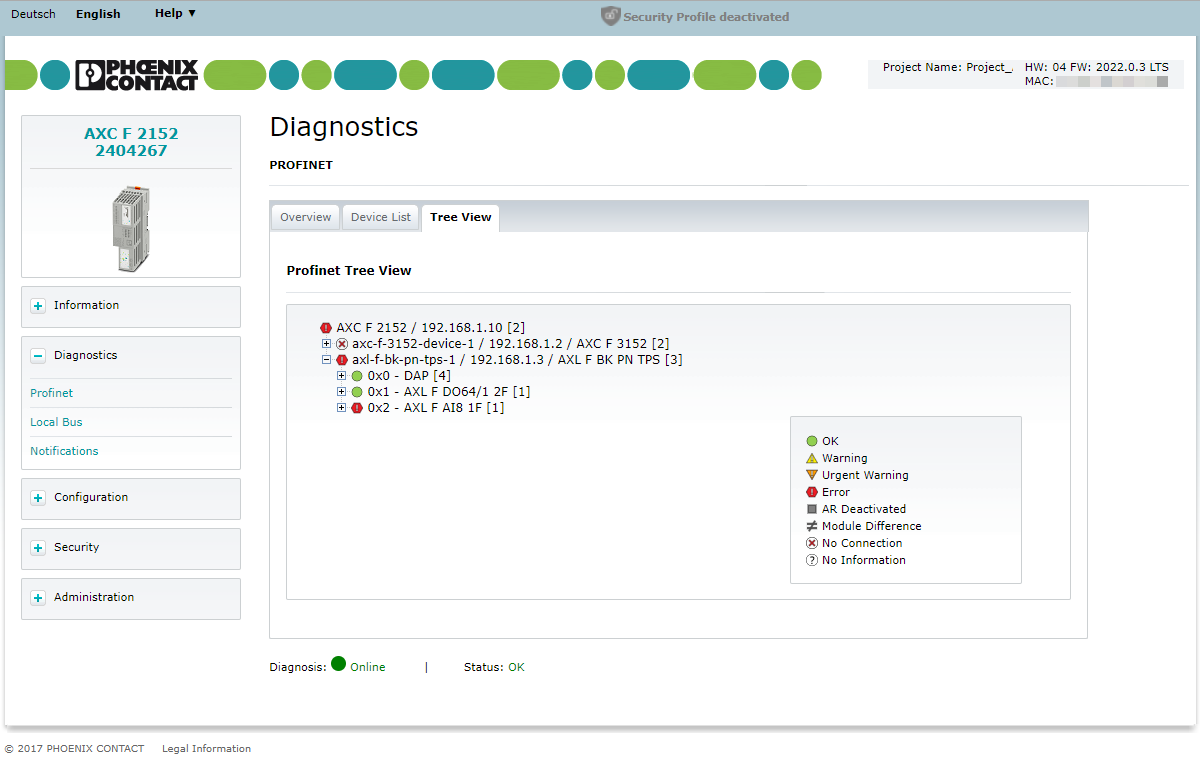
Task: Click the No Information legend icon
Action: [x=812, y=560]
